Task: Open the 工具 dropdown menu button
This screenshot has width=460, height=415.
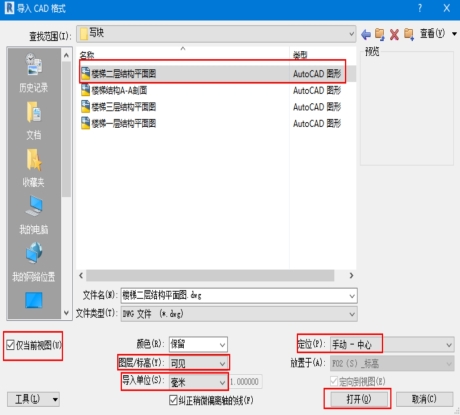Action: pos(33,399)
